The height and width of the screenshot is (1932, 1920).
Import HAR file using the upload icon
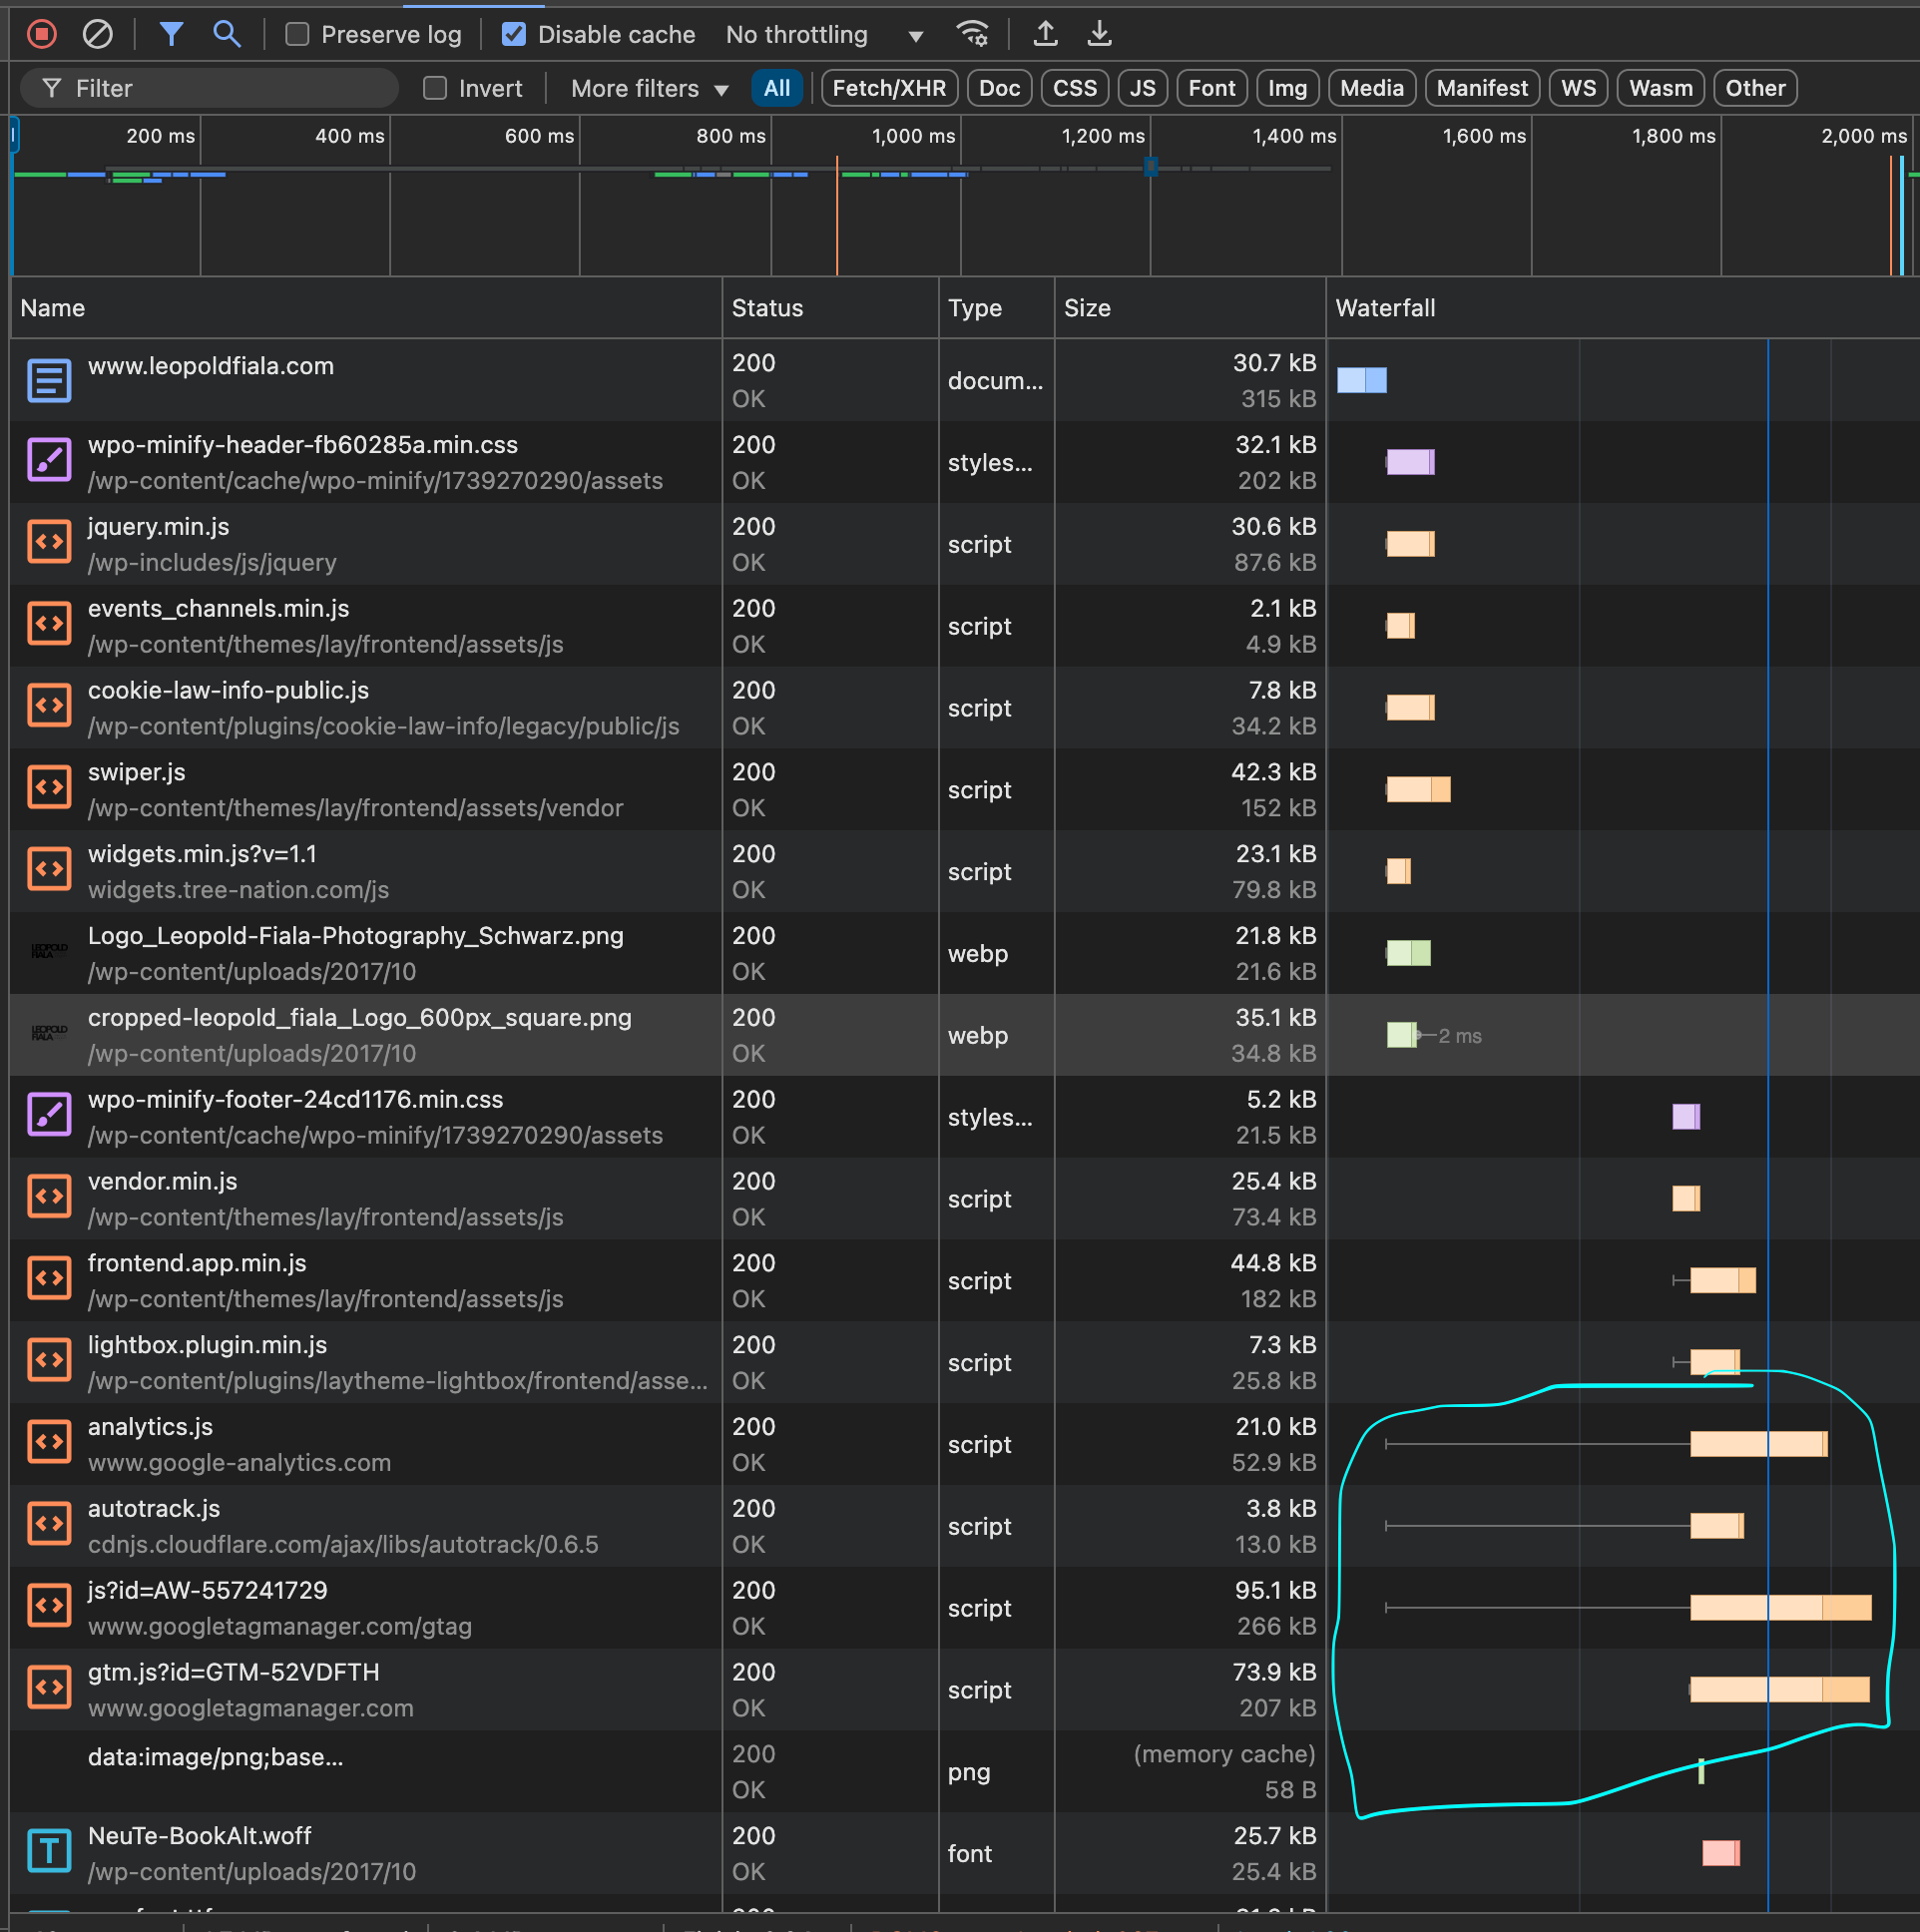click(x=1045, y=33)
